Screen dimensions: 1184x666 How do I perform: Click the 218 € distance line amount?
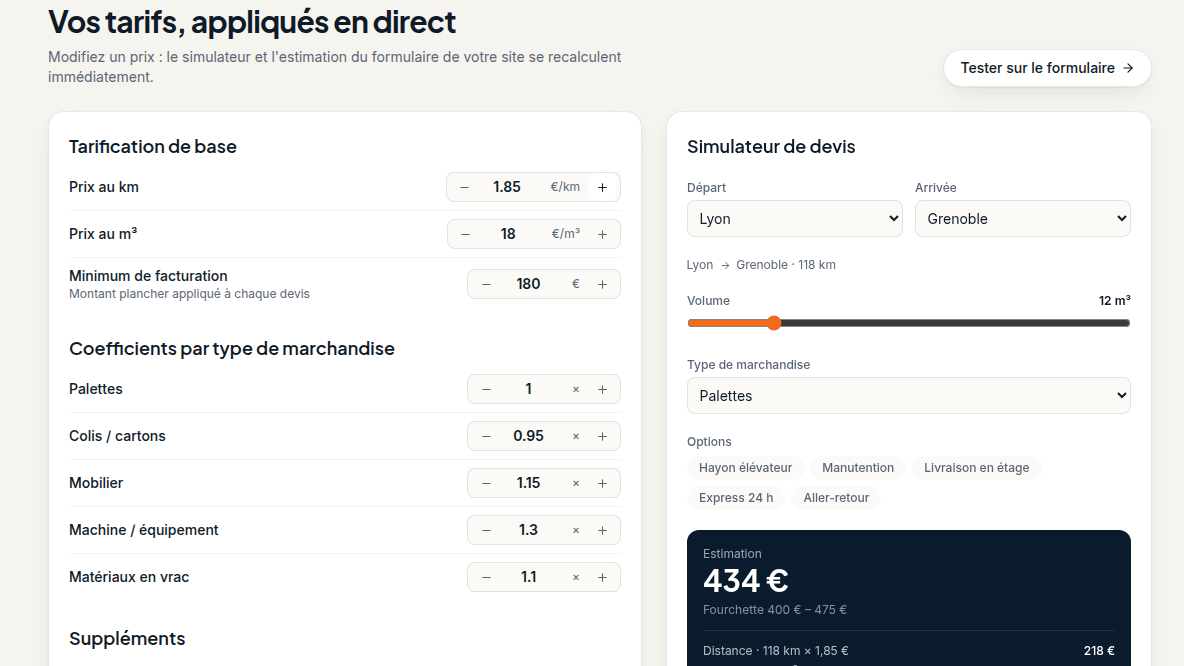coord(1099,651)
